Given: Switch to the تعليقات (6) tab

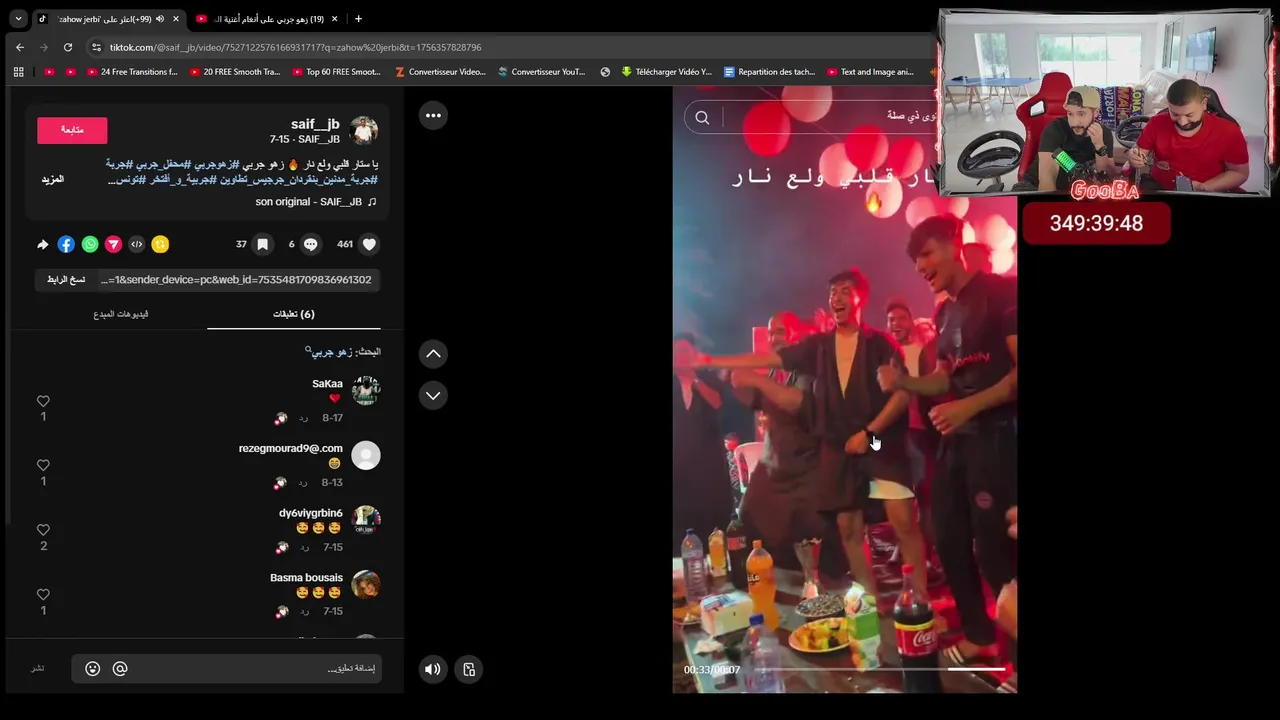Looking at the screenshot, I should [294, 314].
